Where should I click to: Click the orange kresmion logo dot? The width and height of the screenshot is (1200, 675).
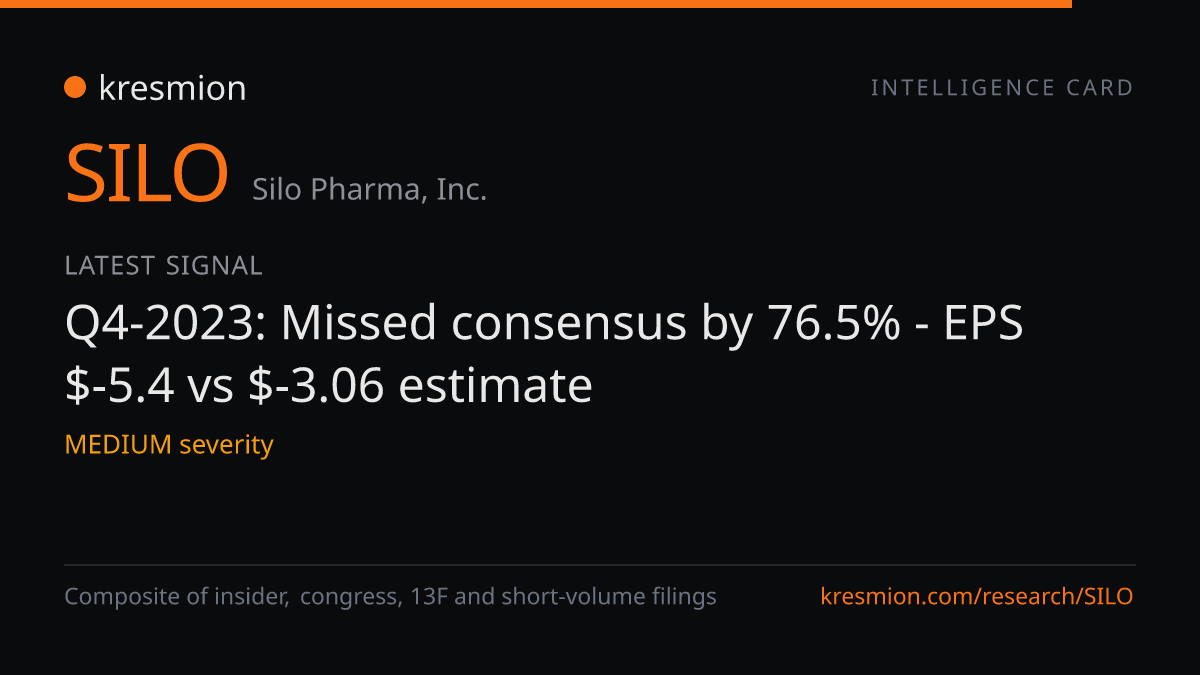75,88
